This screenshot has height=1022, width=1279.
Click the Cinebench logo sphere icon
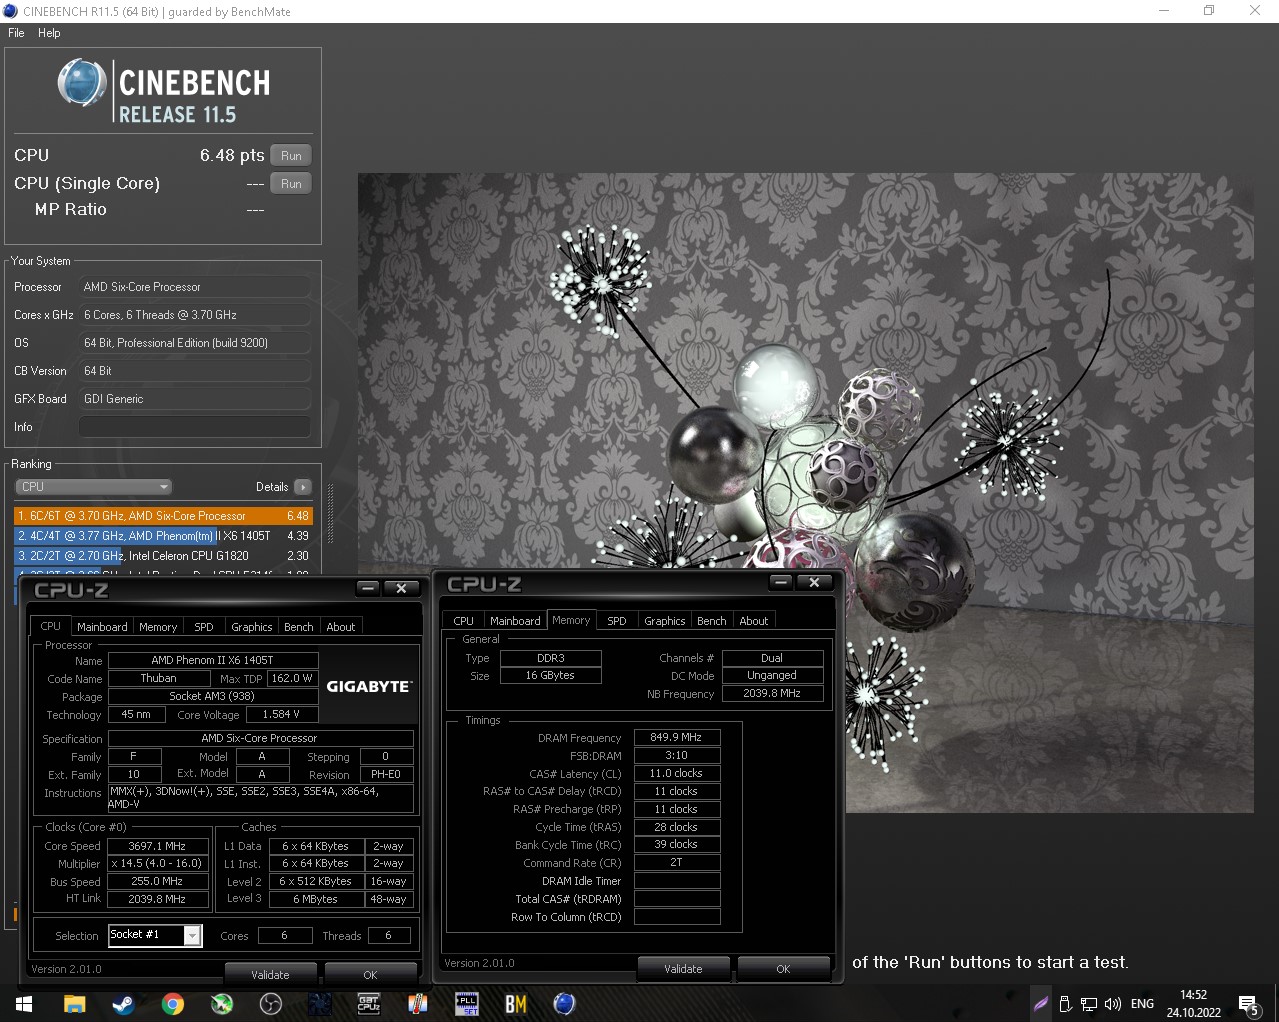tap(82, 83)
